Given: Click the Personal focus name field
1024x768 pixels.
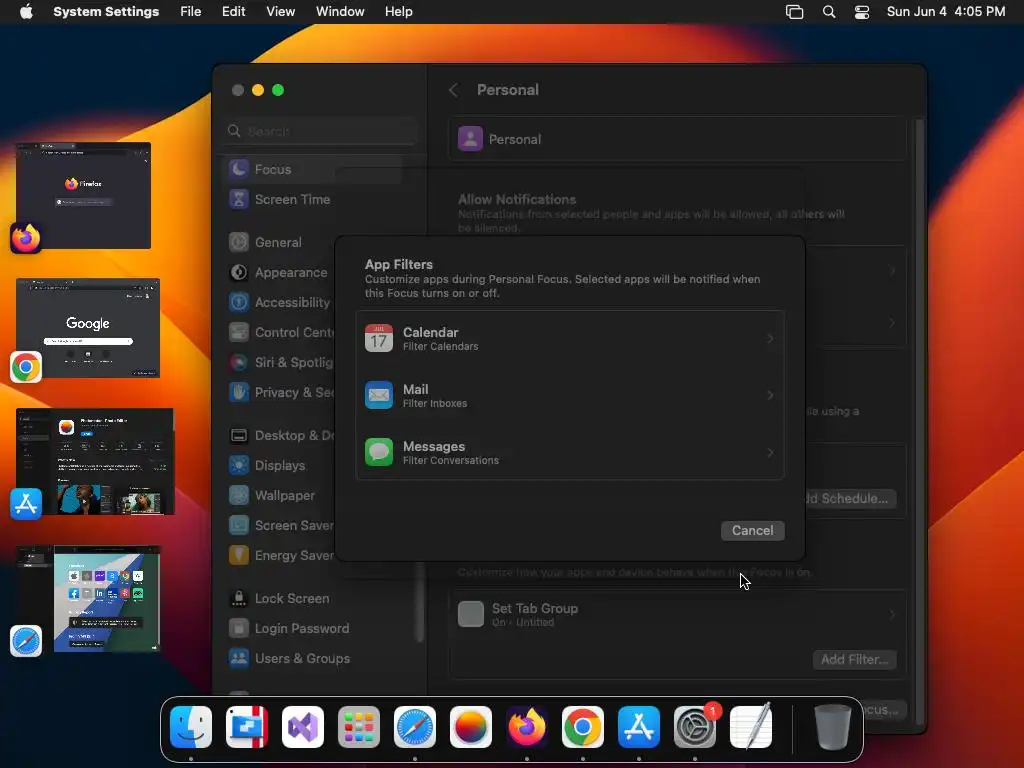Looking at the screenshot, I should pos(677,139).
